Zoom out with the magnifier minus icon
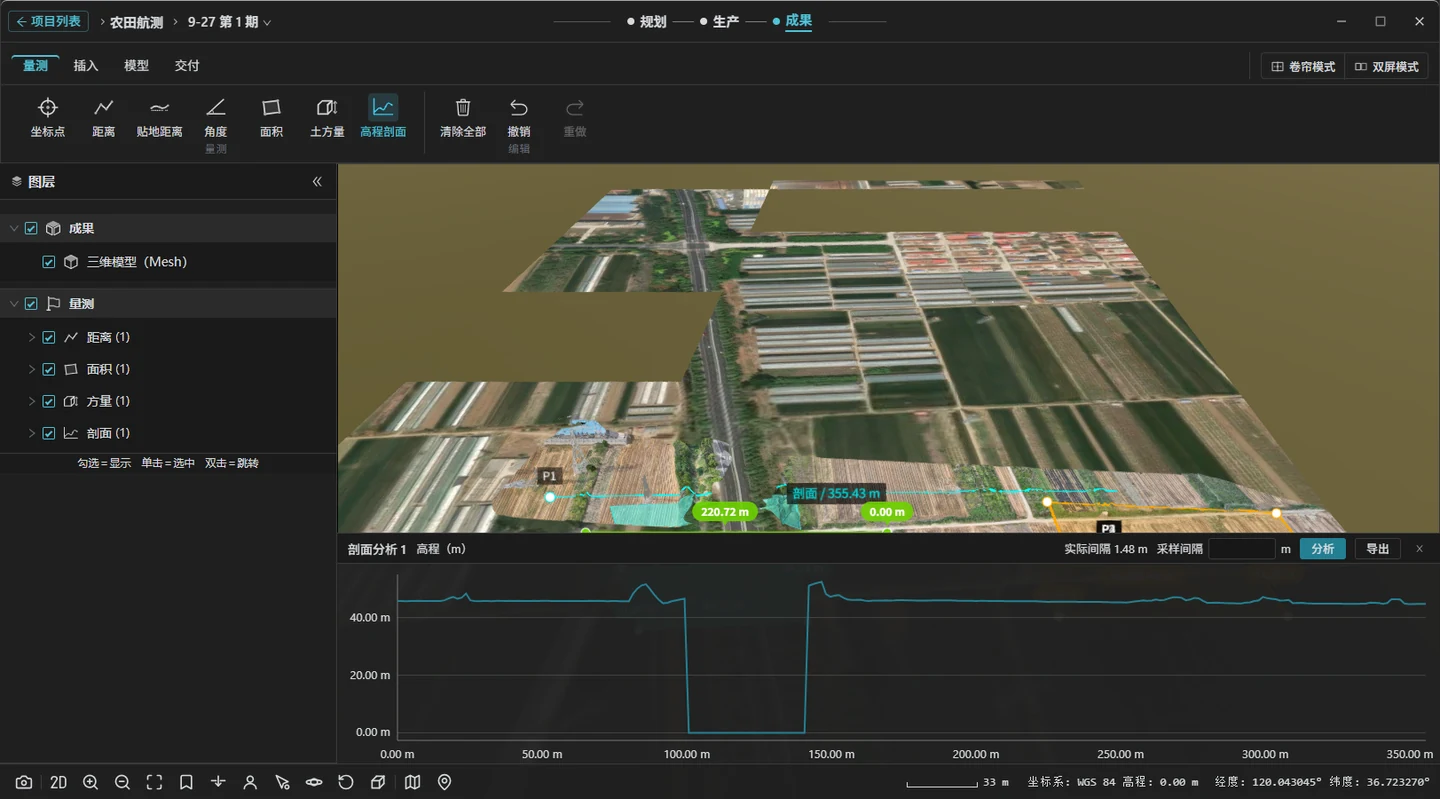 point(122,782)
